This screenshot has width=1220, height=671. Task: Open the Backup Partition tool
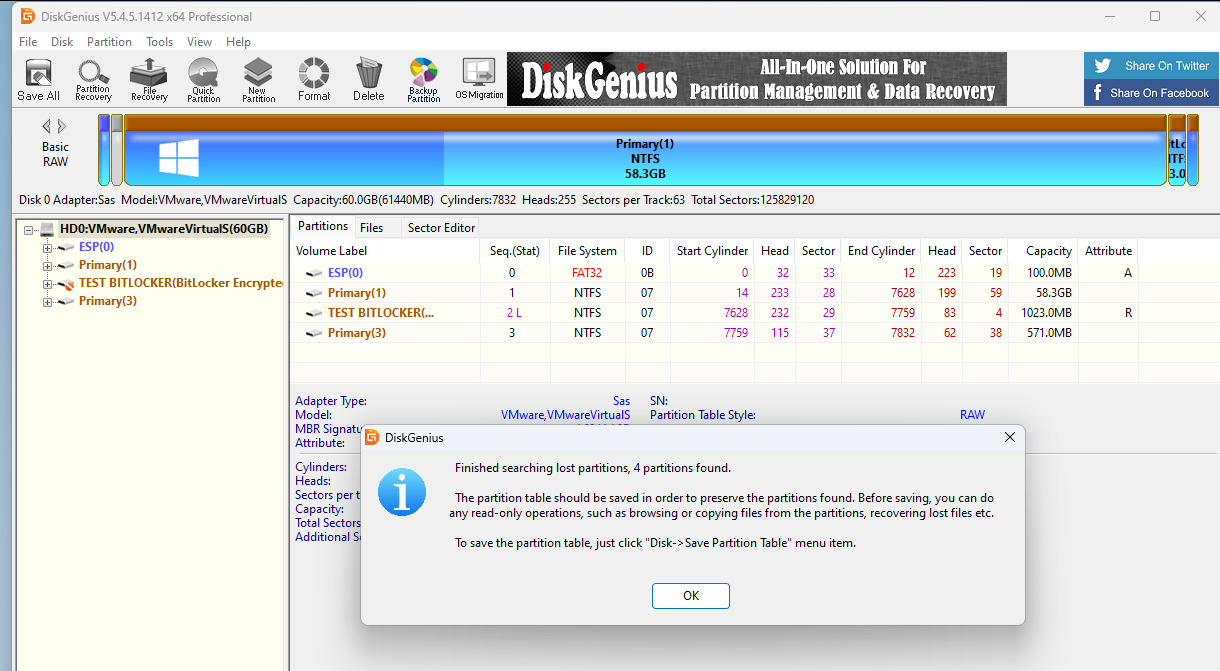pos(423,80)
